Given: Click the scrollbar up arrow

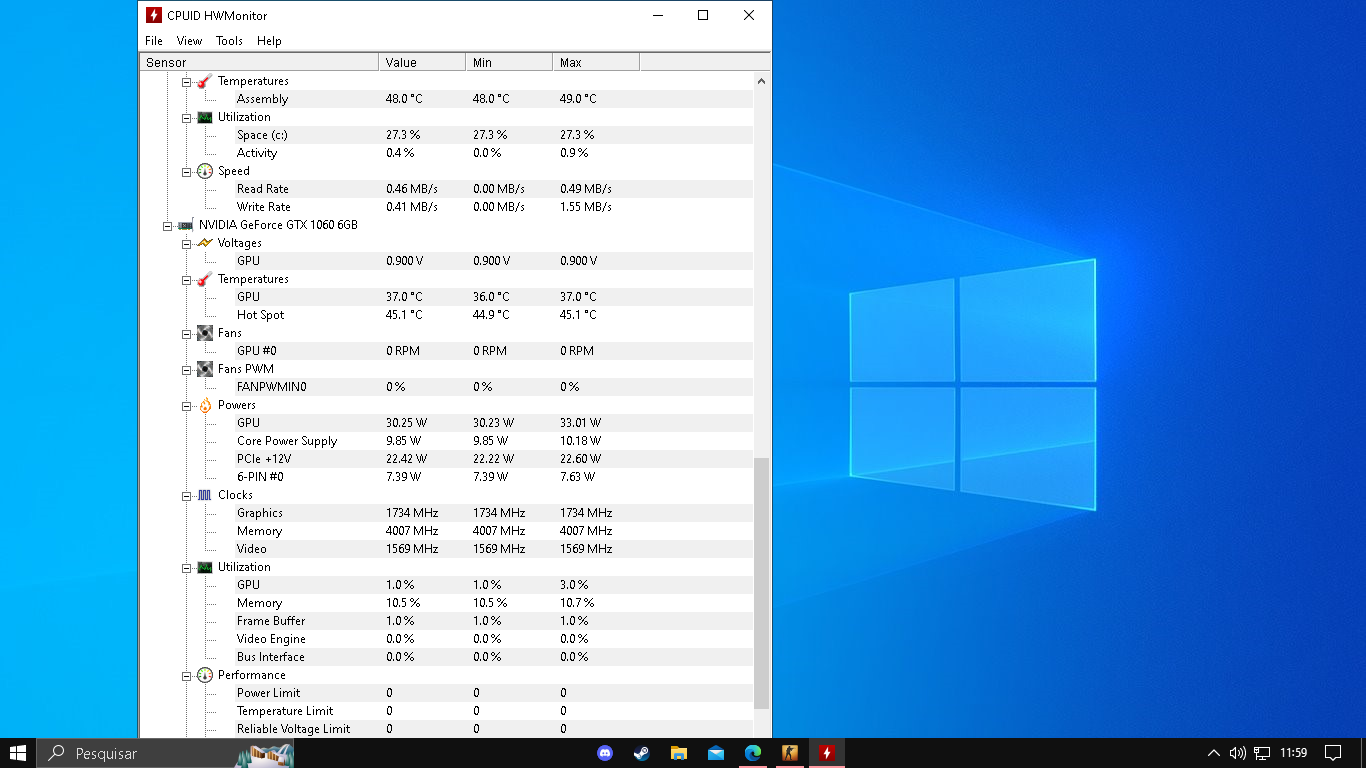Looking at the screenshot, I should 761,81.
